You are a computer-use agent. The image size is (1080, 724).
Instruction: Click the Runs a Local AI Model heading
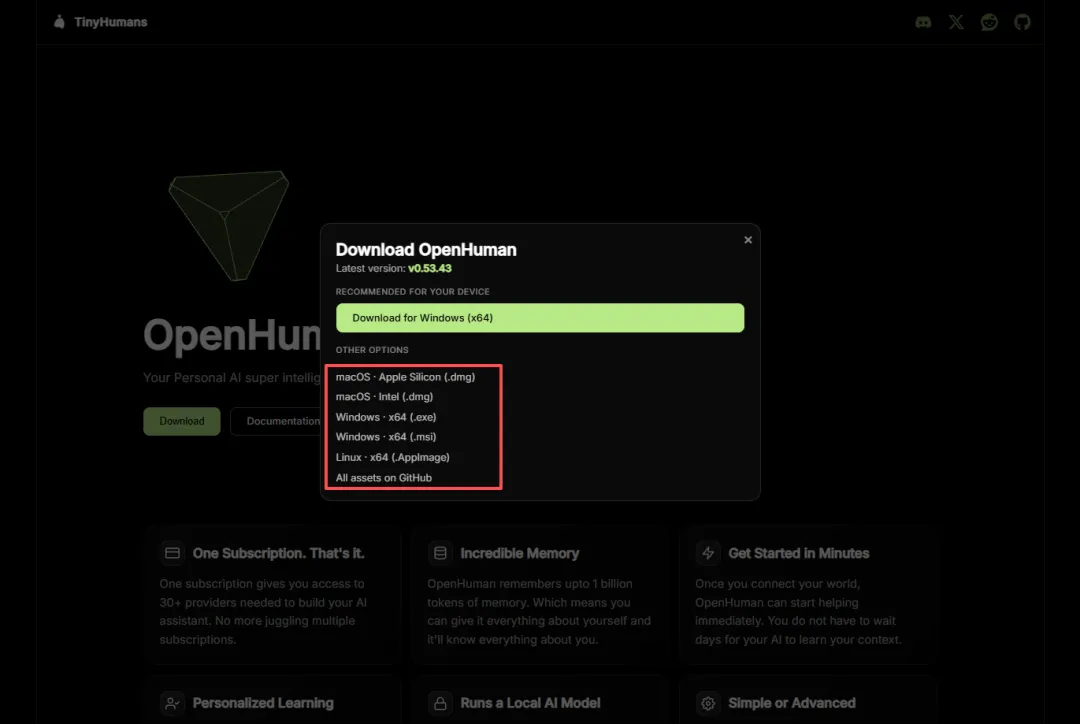[x=530, y=703]
